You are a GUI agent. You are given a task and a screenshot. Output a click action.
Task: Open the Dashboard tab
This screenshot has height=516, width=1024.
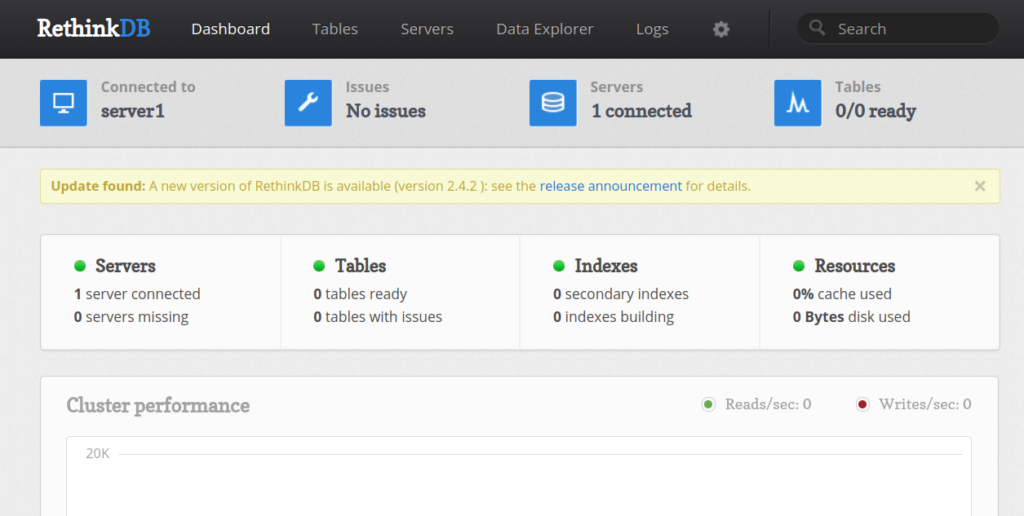pos(231,29)
